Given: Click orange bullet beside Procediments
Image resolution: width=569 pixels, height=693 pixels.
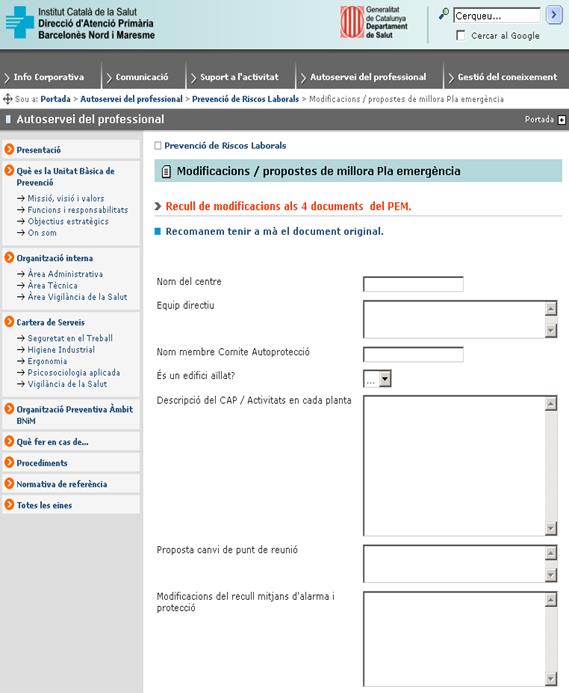Looking at the screenshot, I should pyautogui.click(x=9, y=462).
